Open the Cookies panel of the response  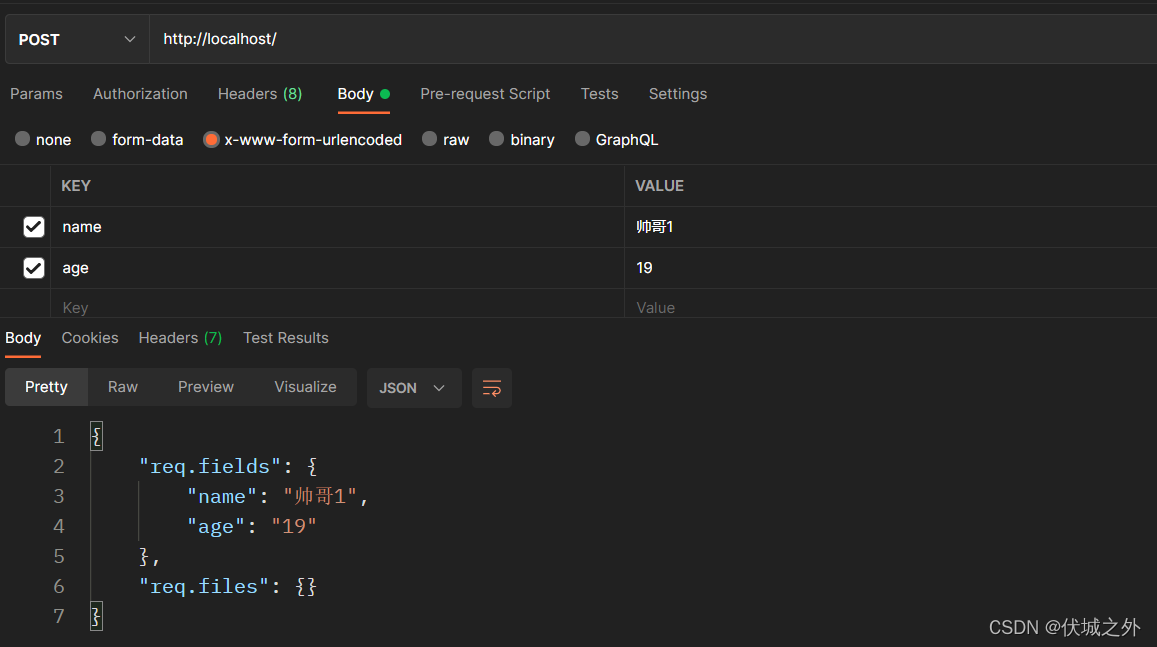(x=89, y=338)
